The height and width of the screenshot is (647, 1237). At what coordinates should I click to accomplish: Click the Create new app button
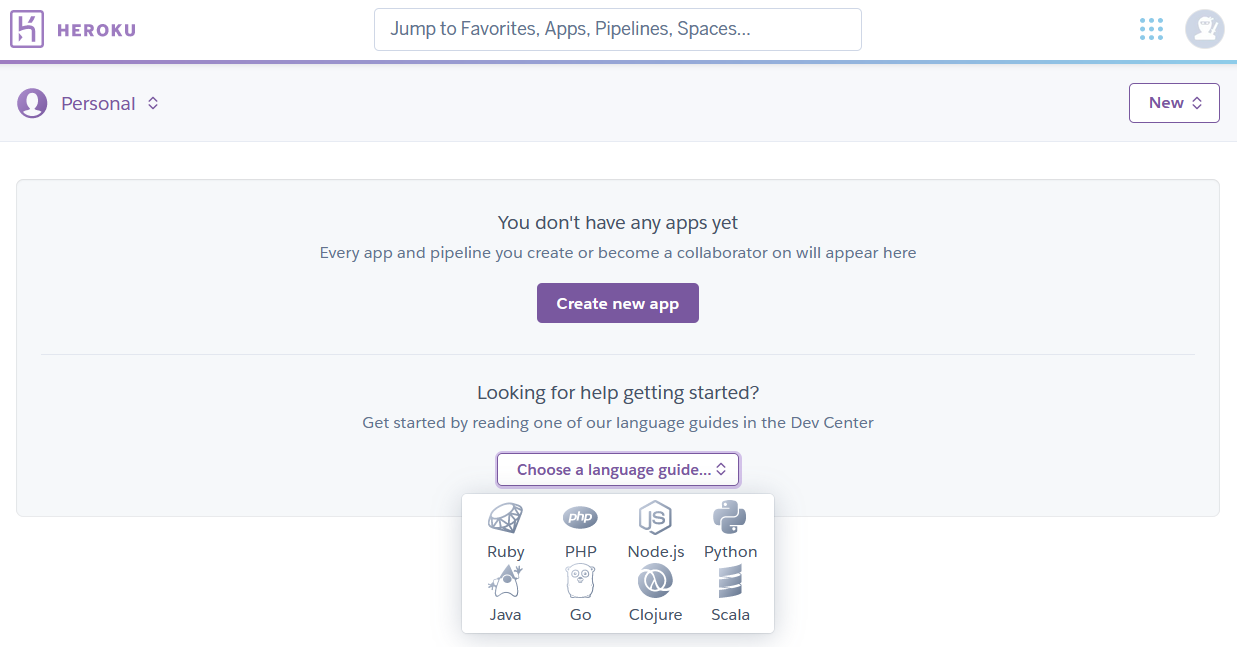pos(618,303)
